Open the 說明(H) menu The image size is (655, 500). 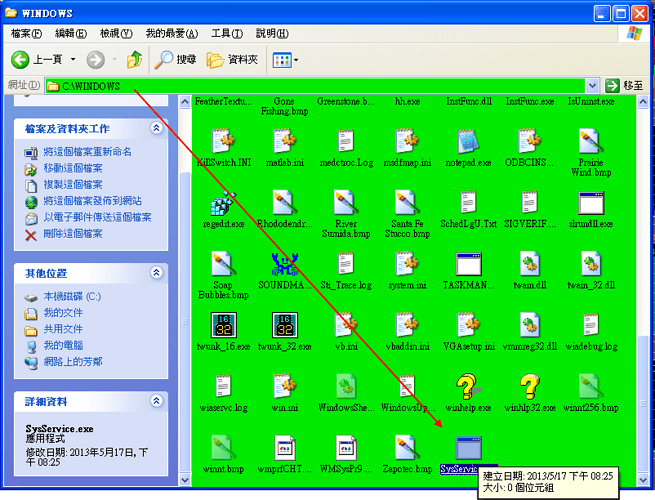[272, 33]
